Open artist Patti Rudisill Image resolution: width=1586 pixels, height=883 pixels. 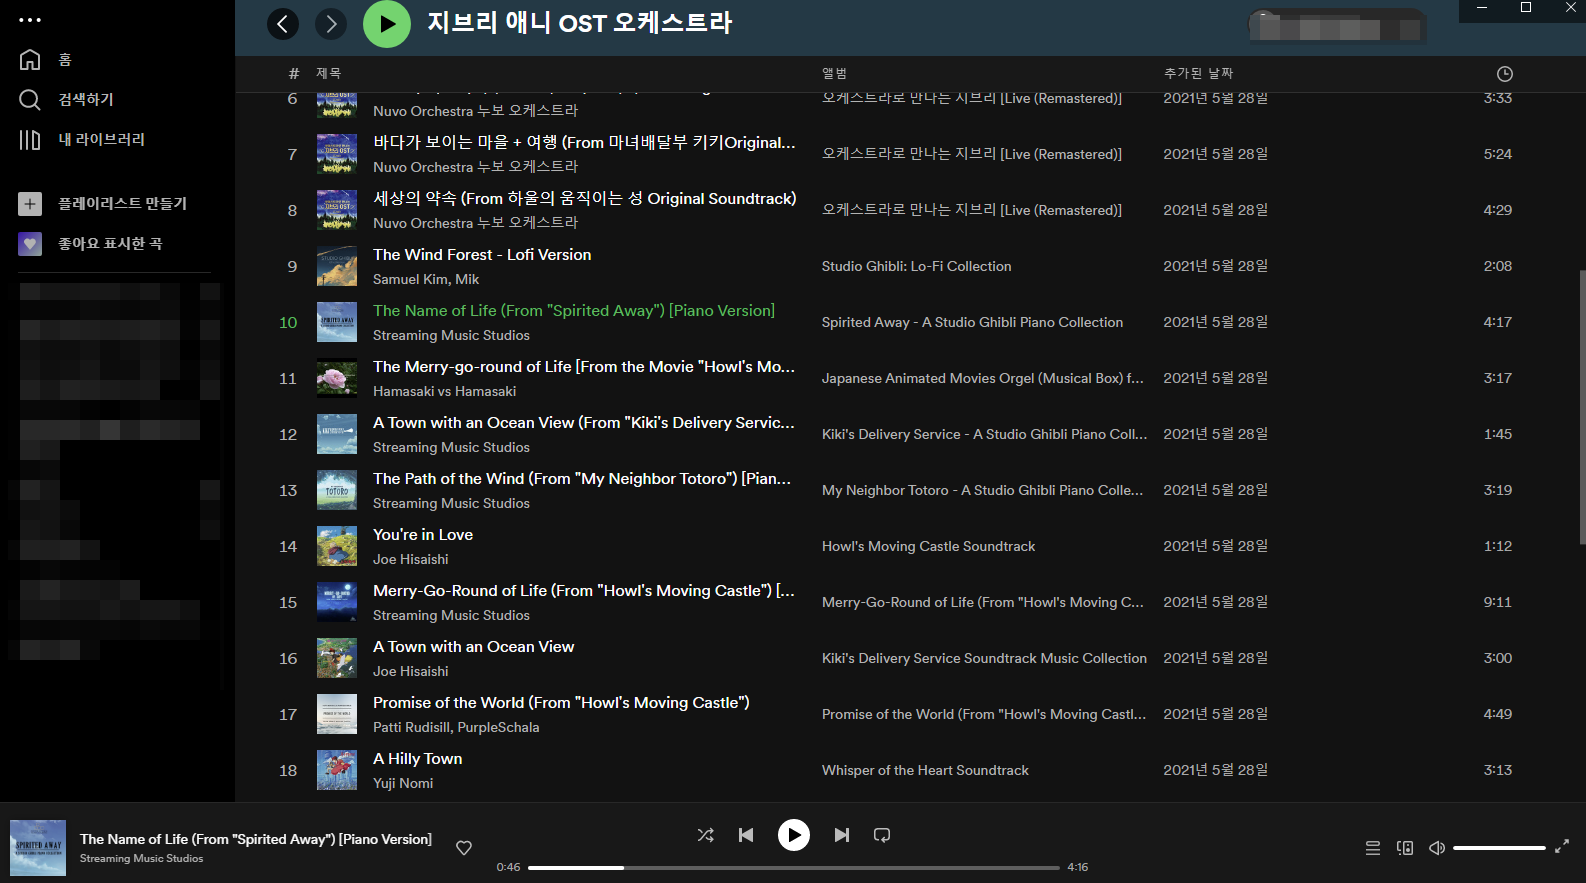click(411, 728)
